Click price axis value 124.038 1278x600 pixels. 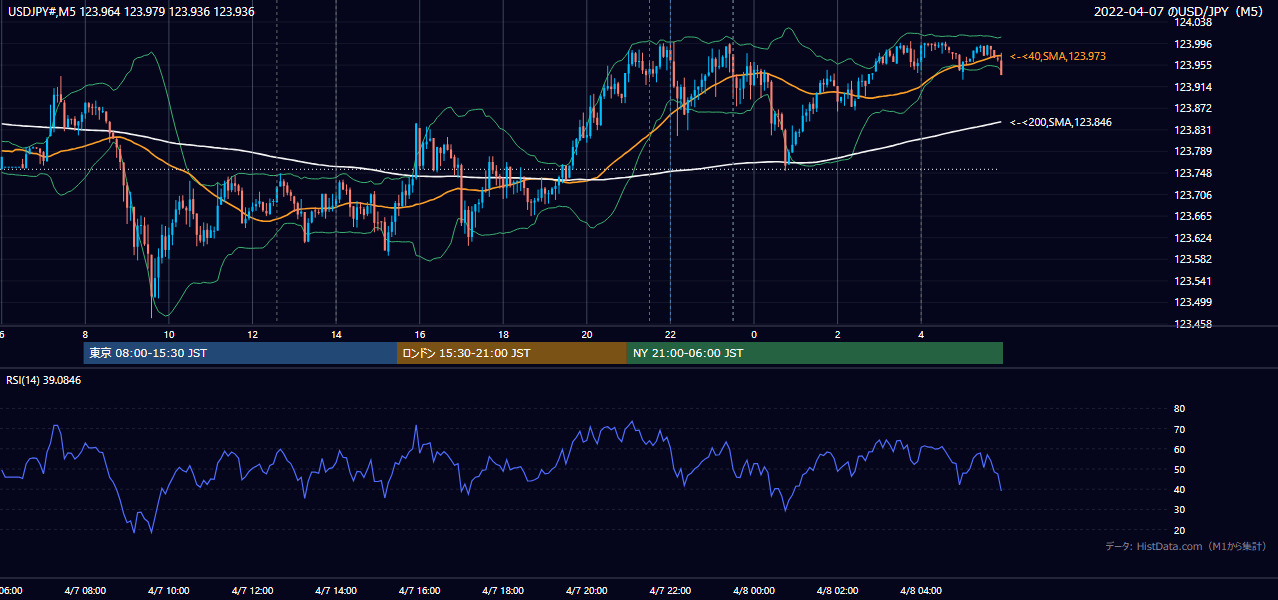pos(1192,22)
